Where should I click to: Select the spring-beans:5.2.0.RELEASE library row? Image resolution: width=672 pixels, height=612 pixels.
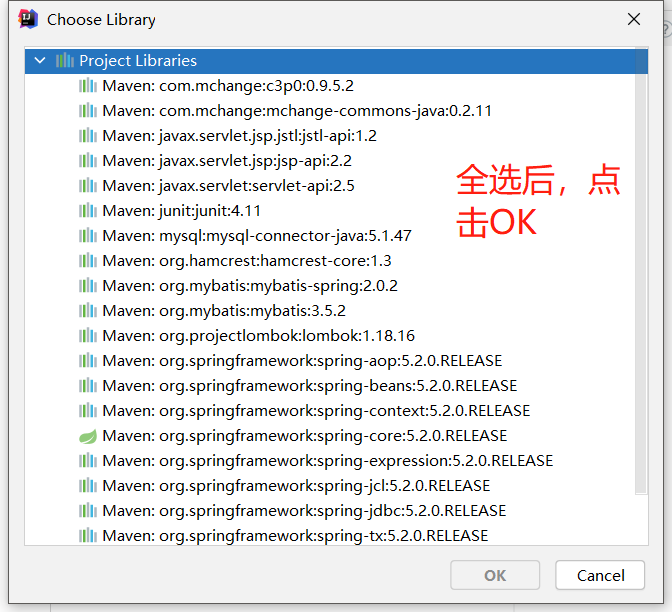309,386
